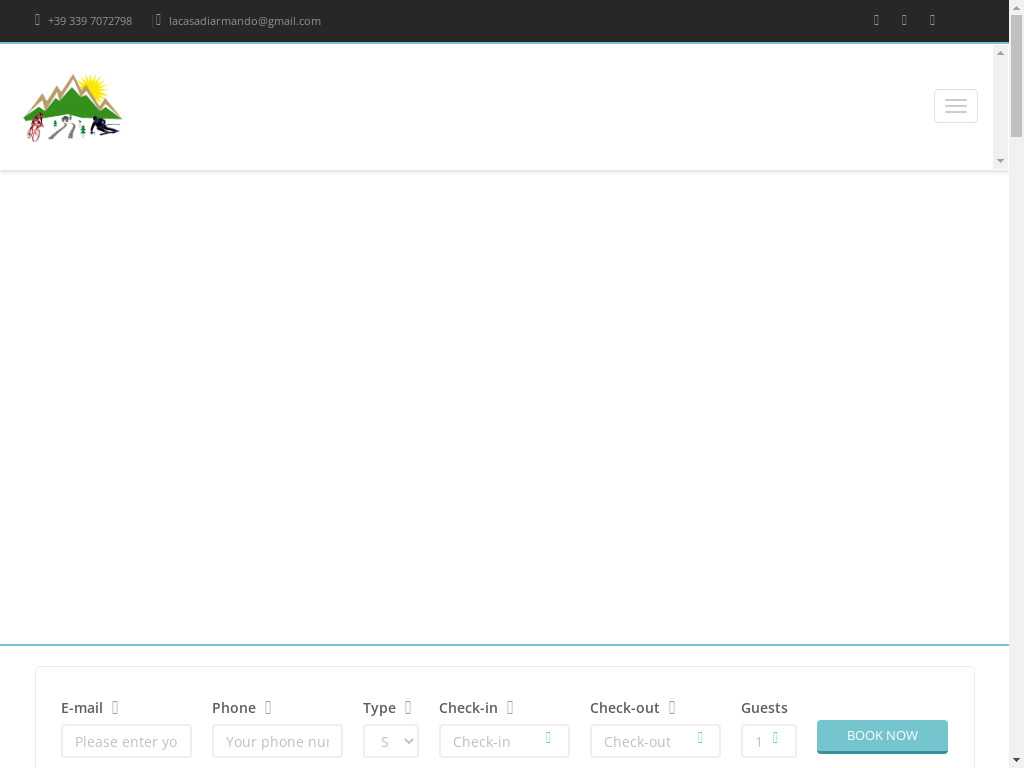
Task: Open the hamburger navigation menu
Action: point(955,106)
